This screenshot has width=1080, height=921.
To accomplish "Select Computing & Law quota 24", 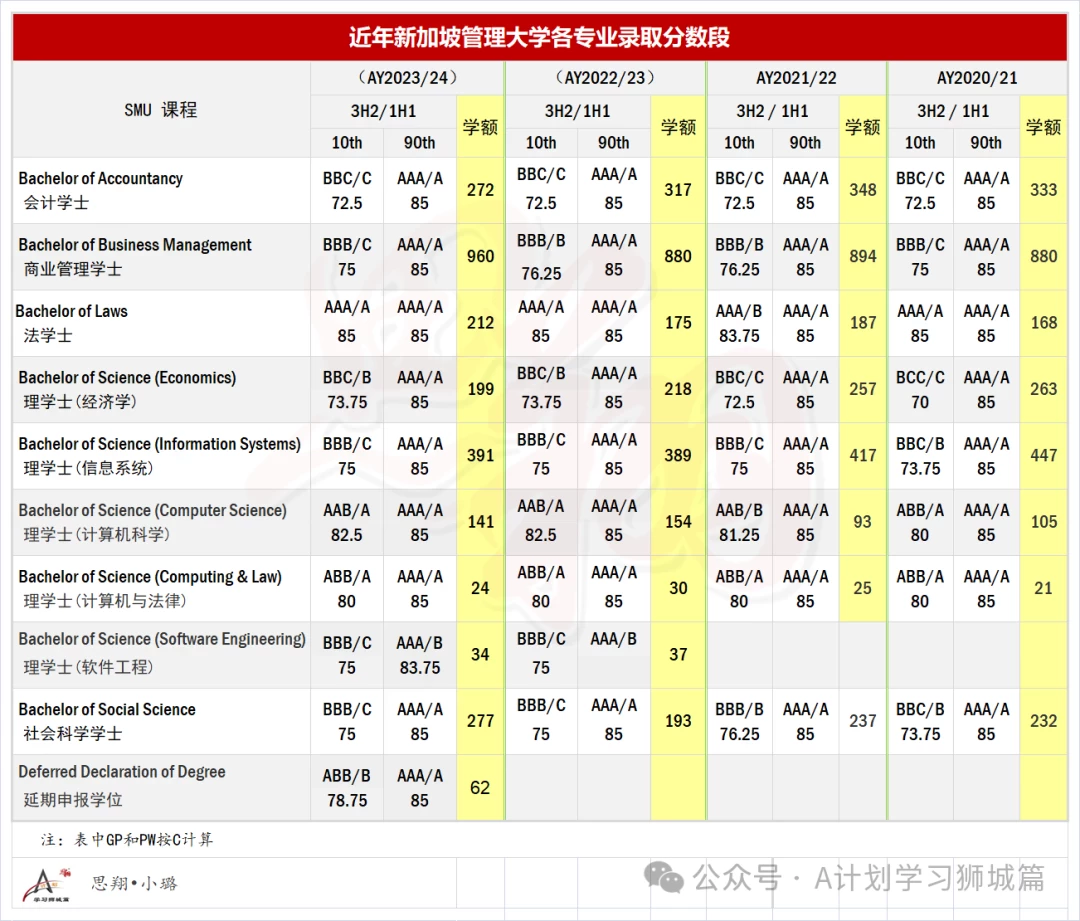I will (480, 588).
